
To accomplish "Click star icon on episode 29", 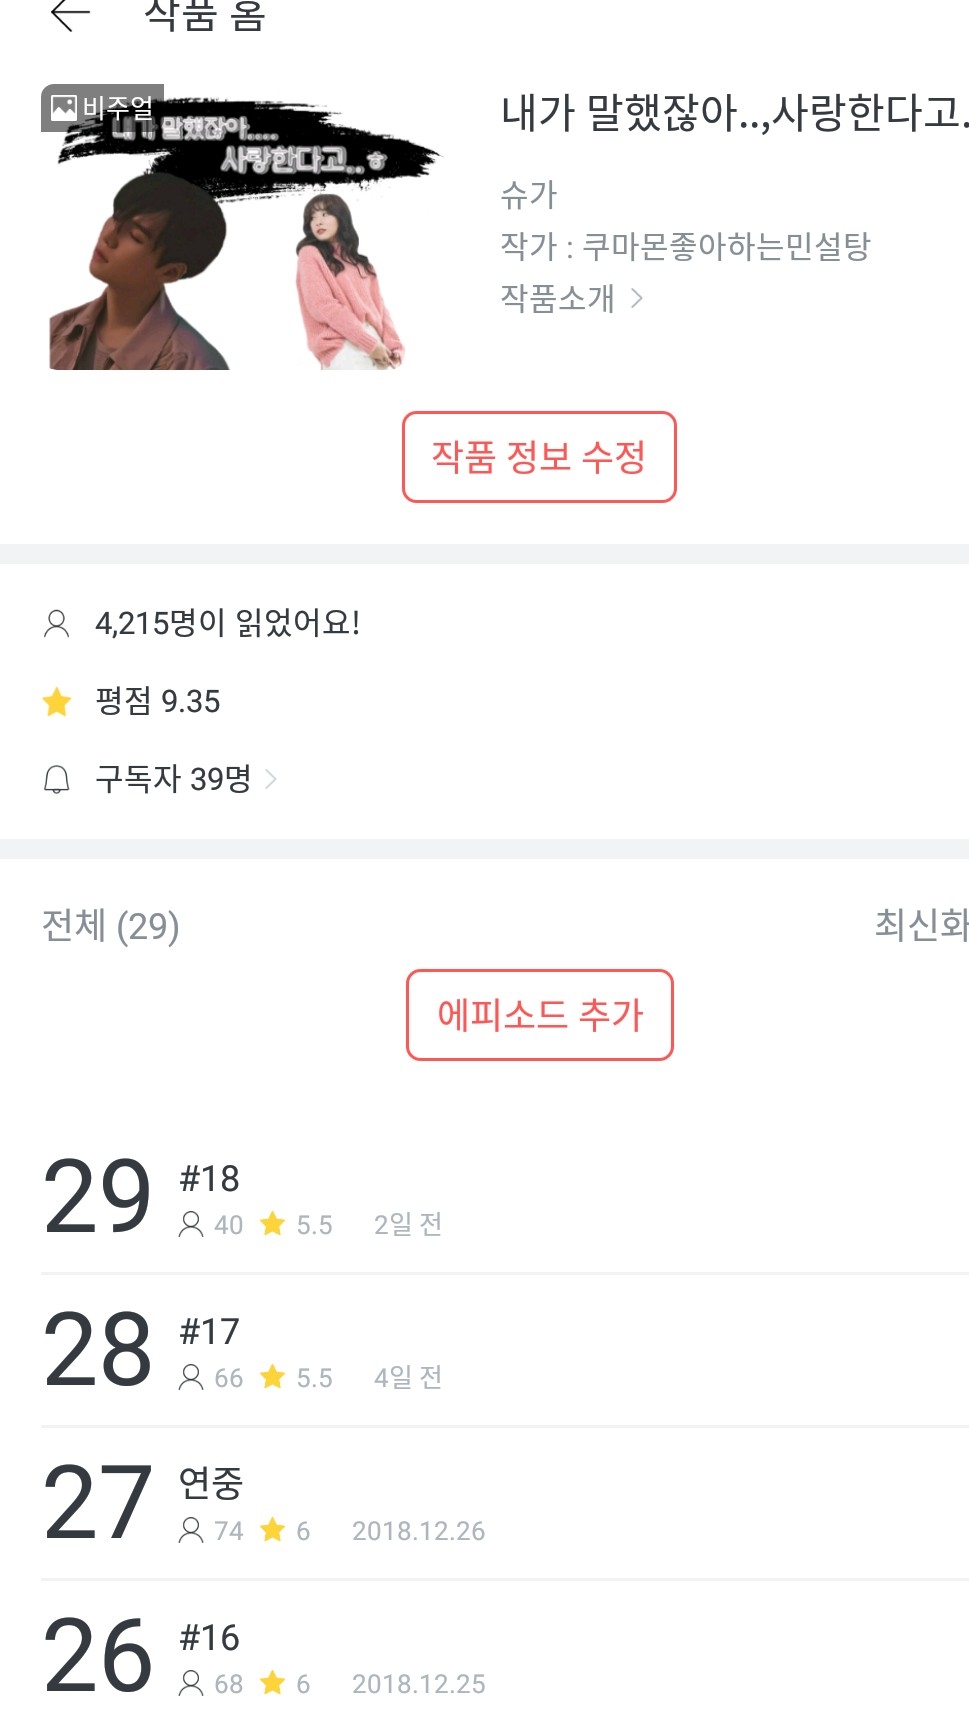I will click(x=272, y=1224).
